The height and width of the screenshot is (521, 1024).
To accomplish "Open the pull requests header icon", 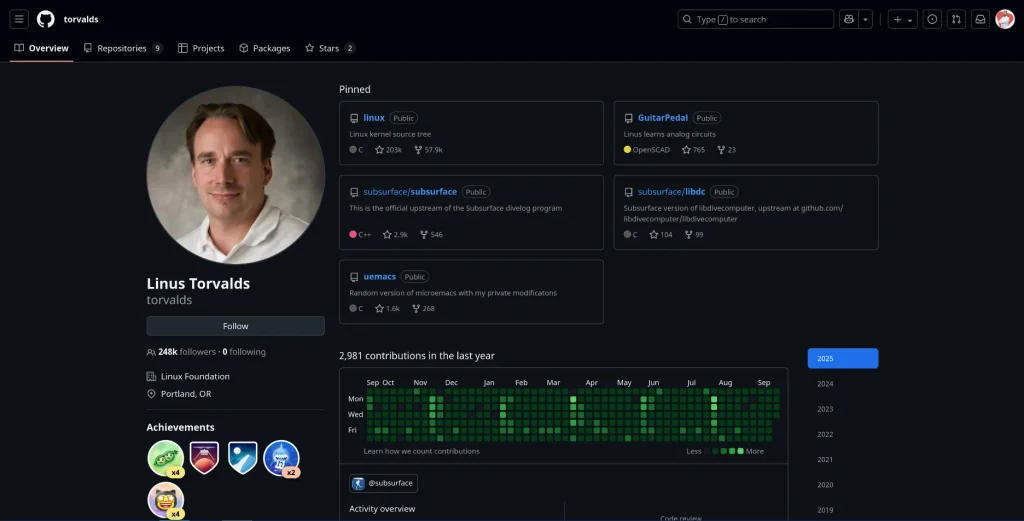I will [956, 20].
